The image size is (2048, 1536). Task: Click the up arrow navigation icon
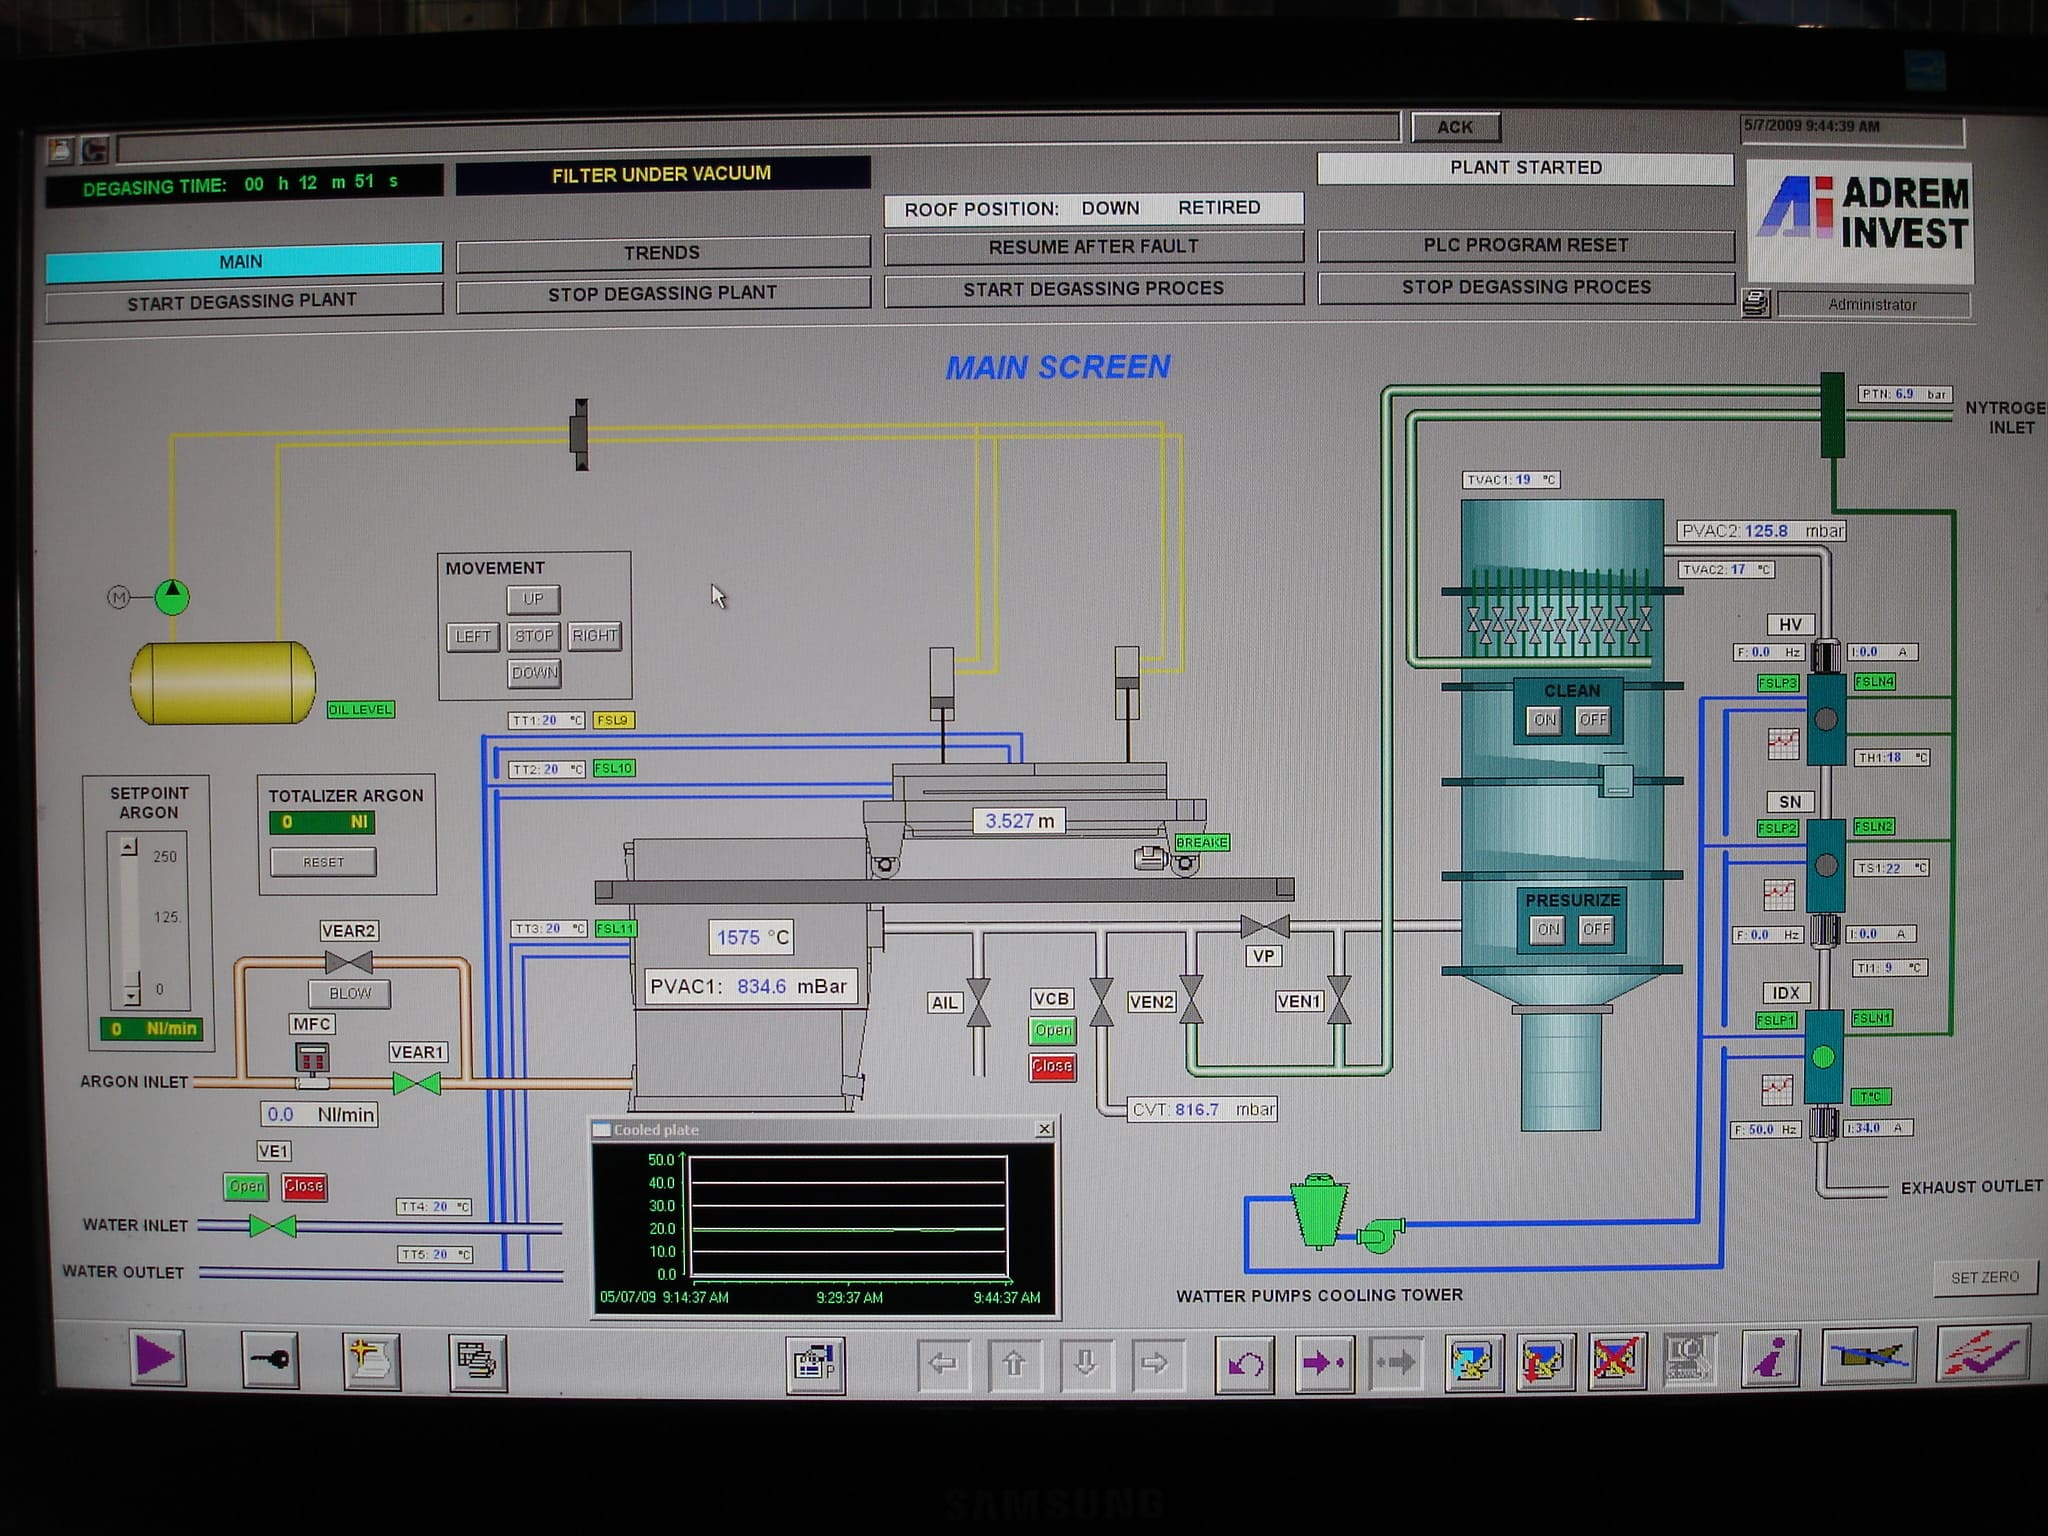click(1014, 1363)
